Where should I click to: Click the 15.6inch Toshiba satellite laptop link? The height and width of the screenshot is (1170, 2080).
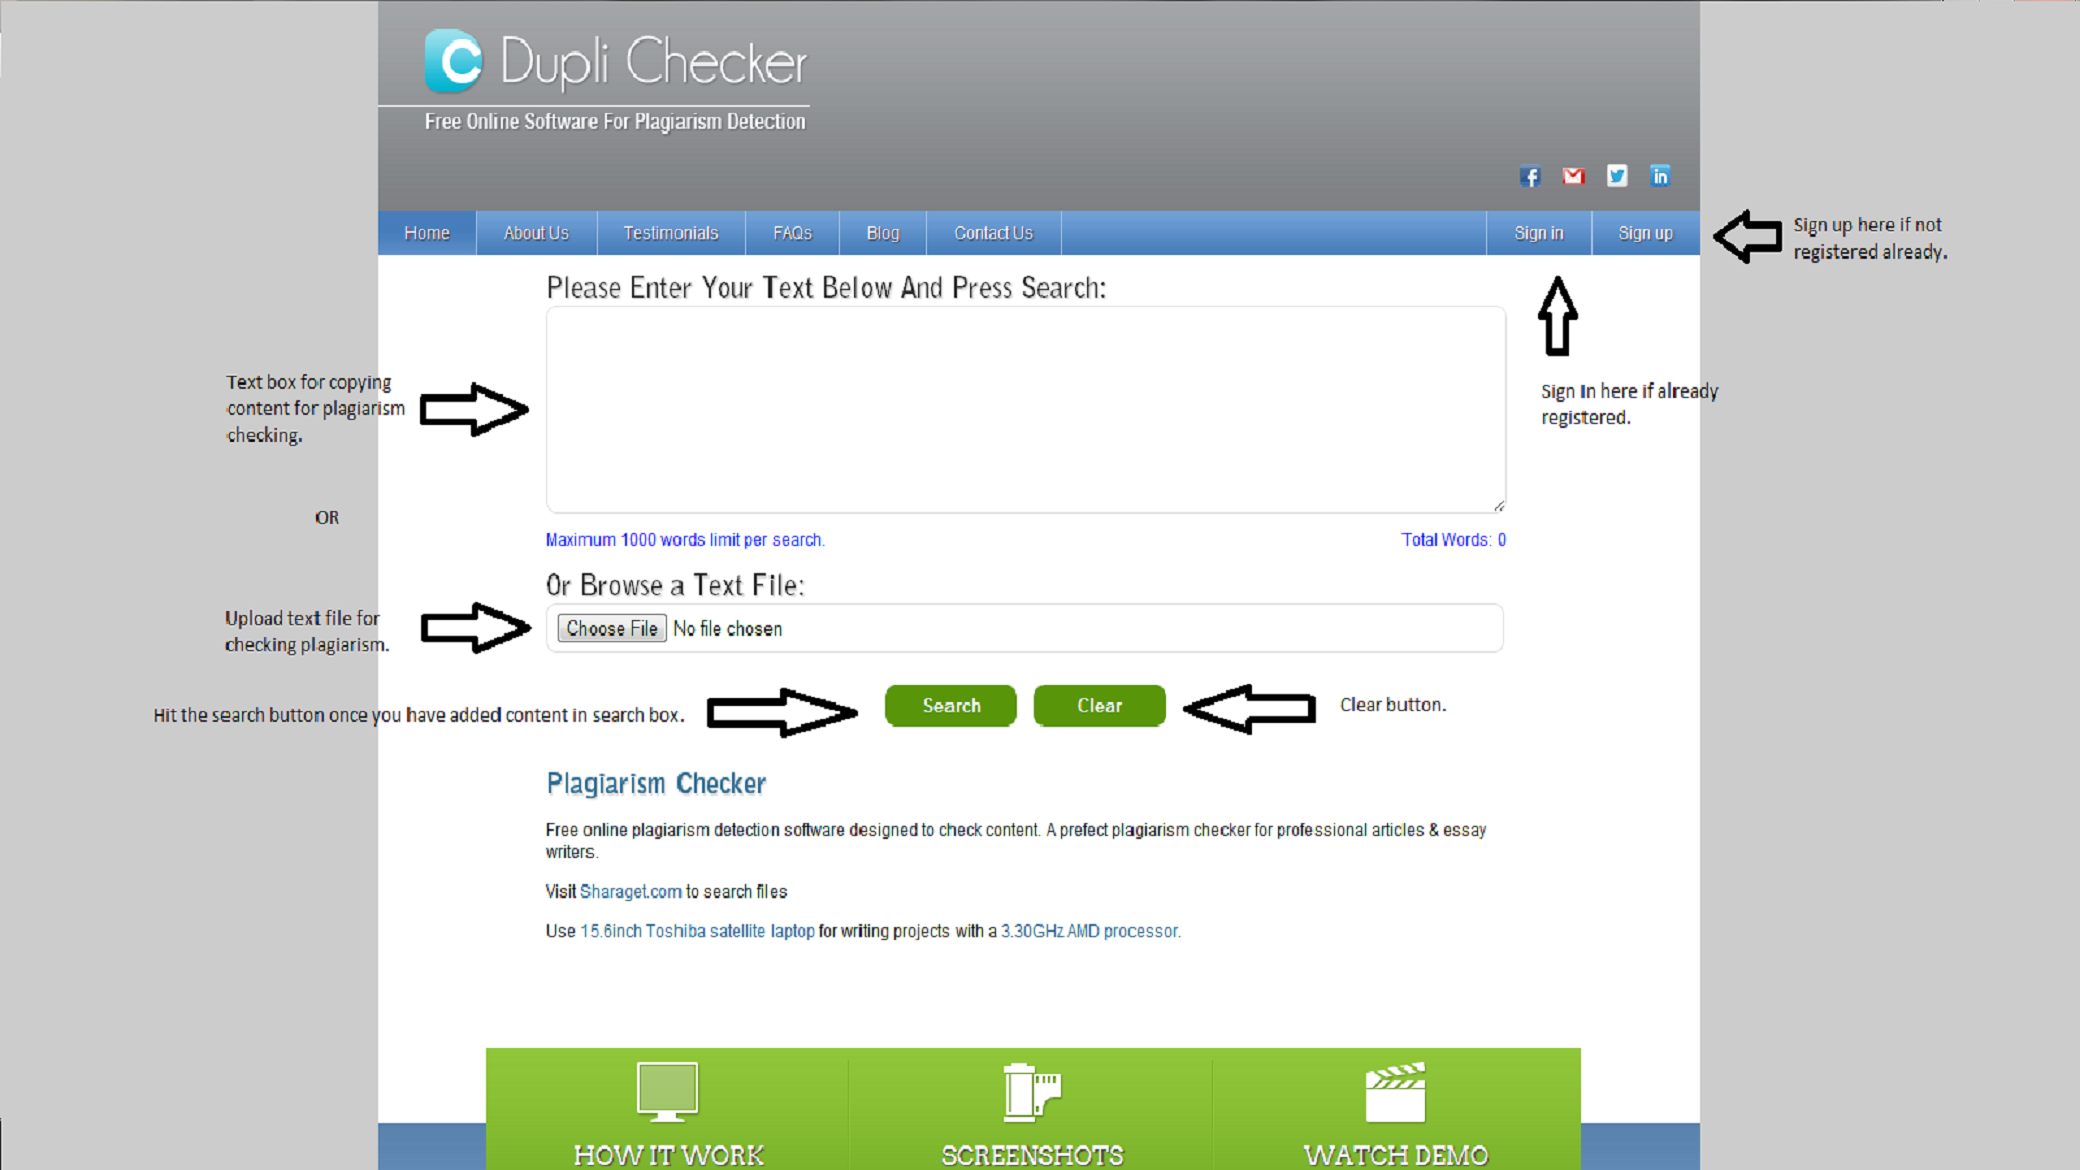(x=696, y=930)
